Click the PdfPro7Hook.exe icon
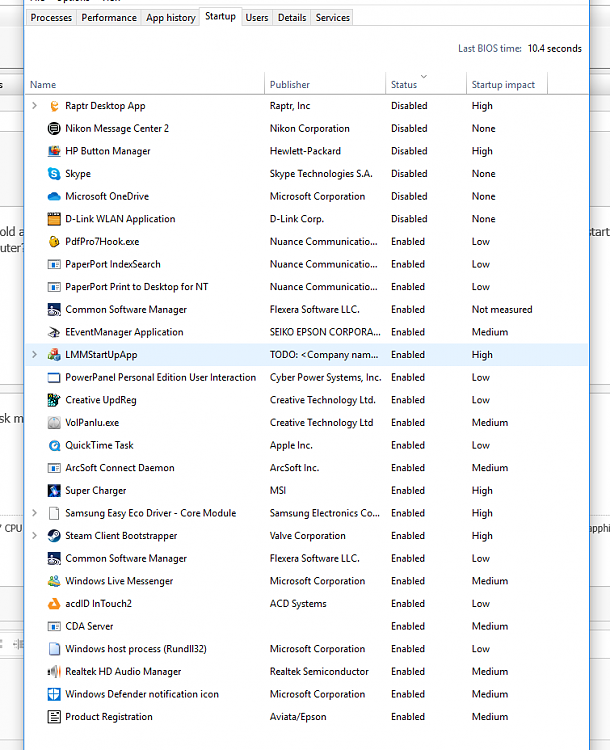610x750 pixels. click(x=54, y=242)
